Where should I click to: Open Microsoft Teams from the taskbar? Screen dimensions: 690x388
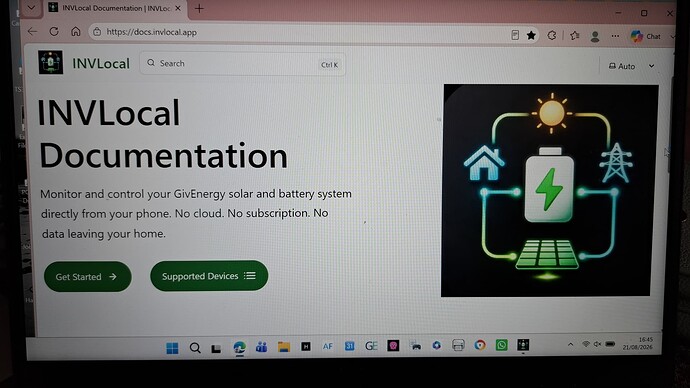(261, 347)
